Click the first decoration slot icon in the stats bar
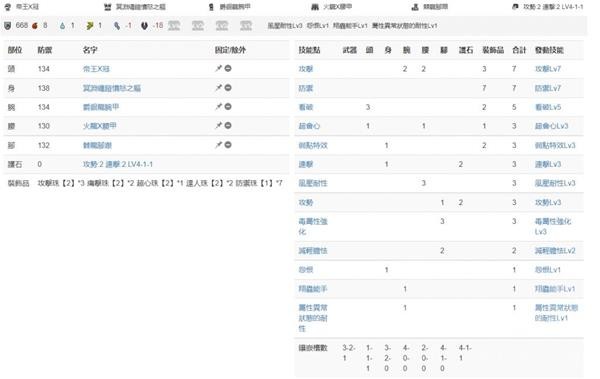 click(174, 26)
